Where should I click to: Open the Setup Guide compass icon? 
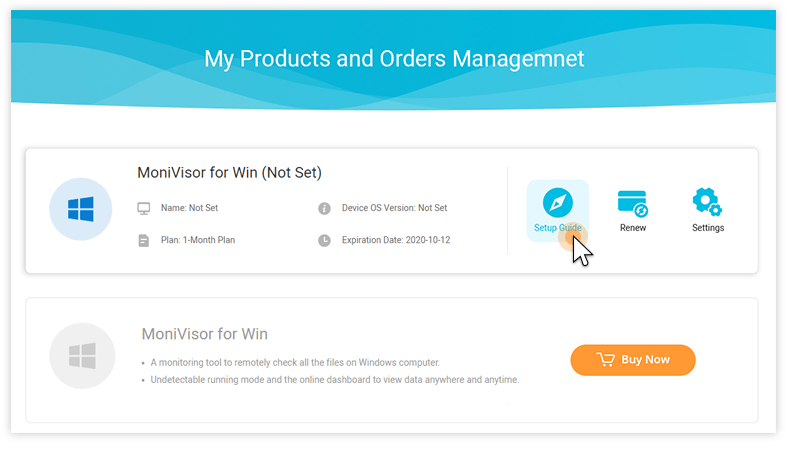point(557,203)
